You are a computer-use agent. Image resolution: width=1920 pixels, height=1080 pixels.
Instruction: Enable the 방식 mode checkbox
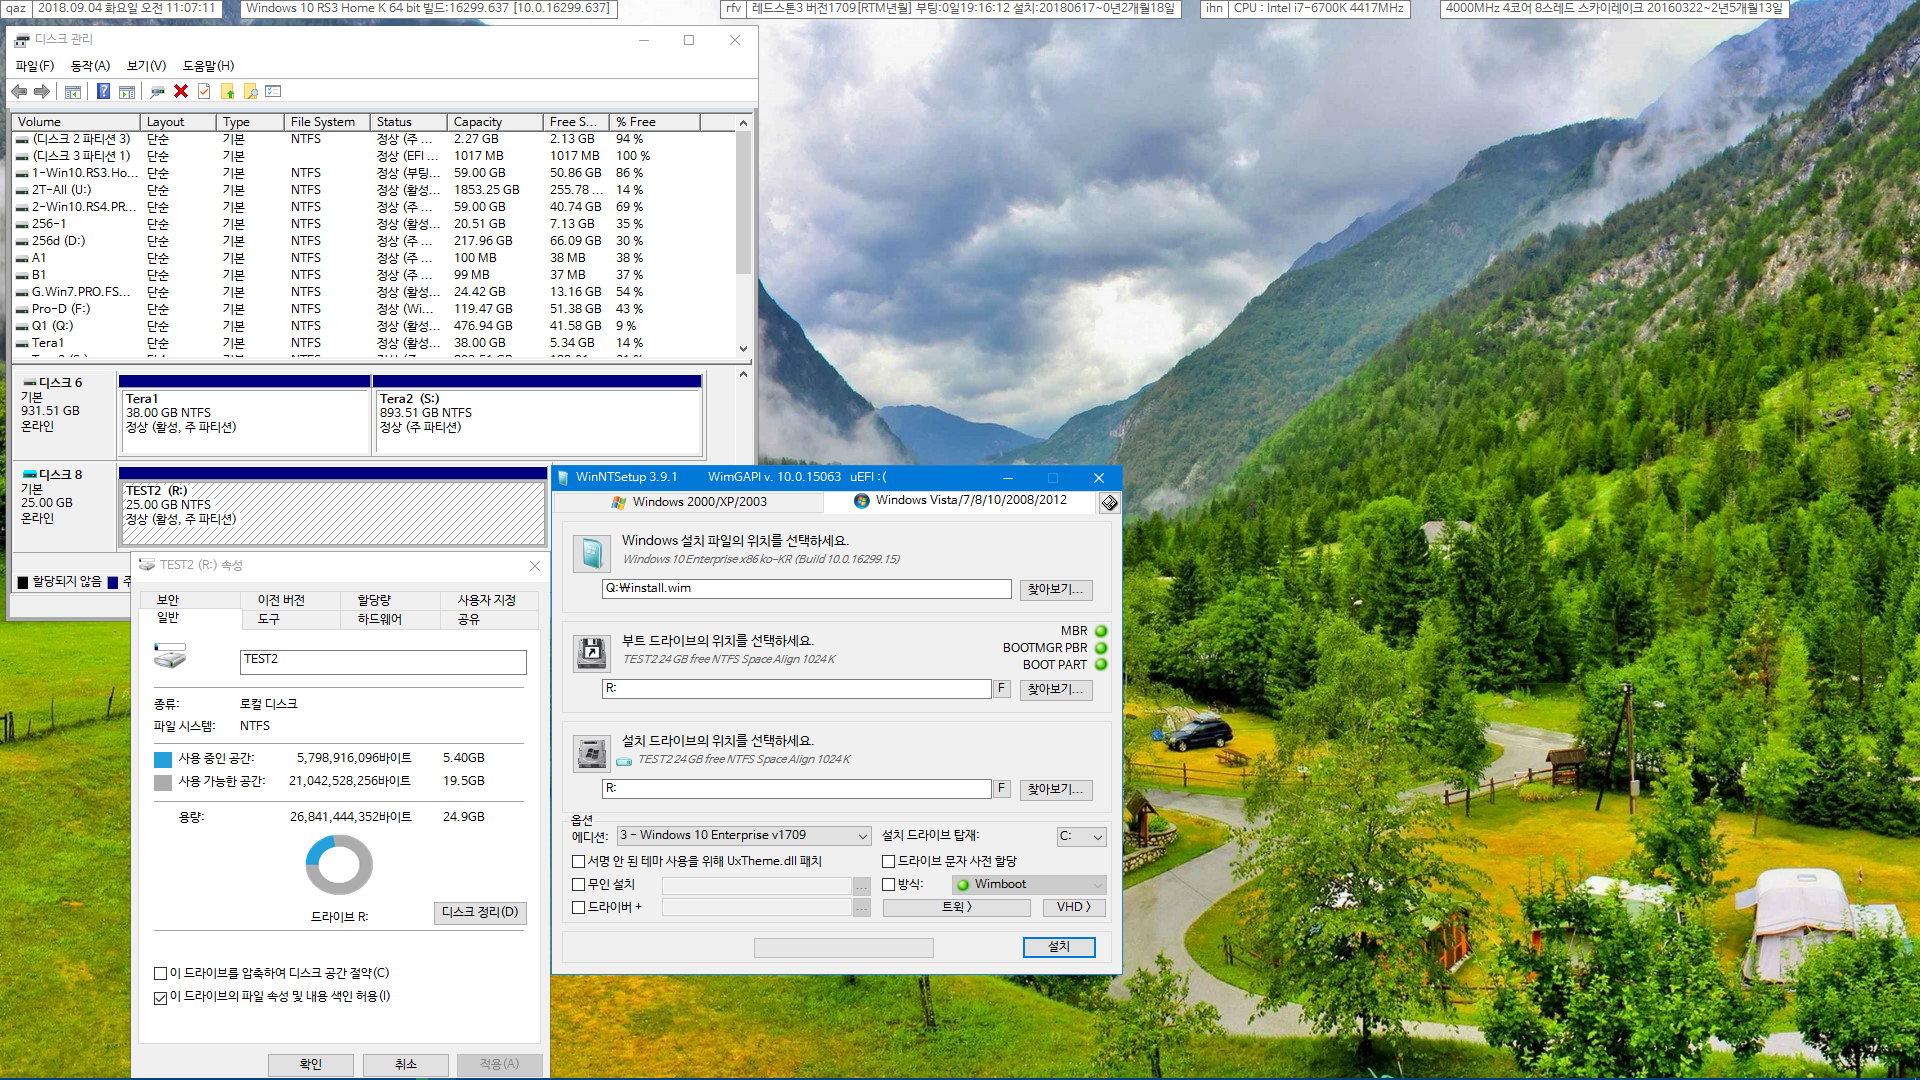888,885
